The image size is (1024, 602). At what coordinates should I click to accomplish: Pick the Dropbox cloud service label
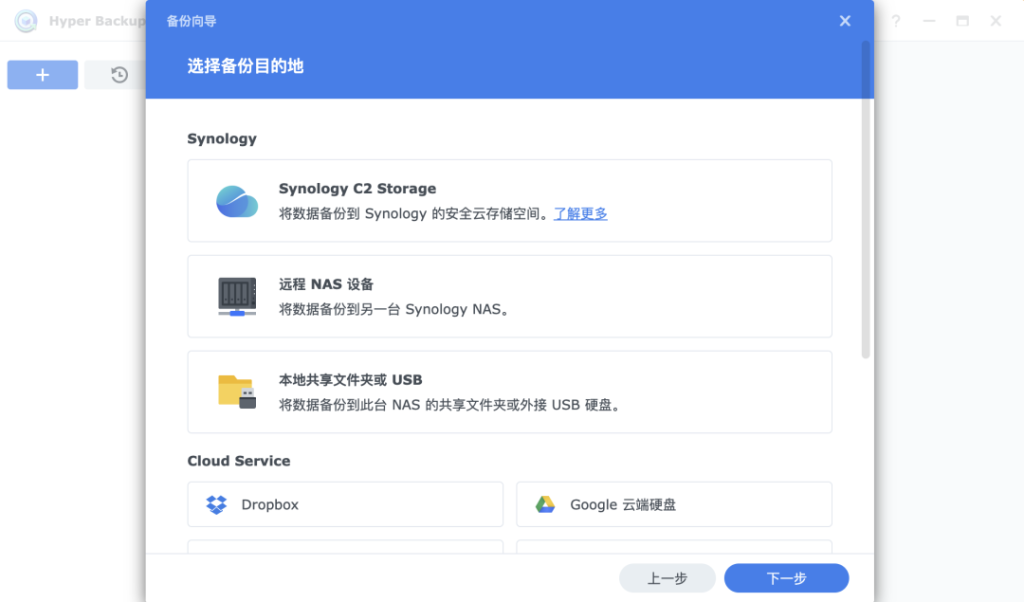pos(270,505)
